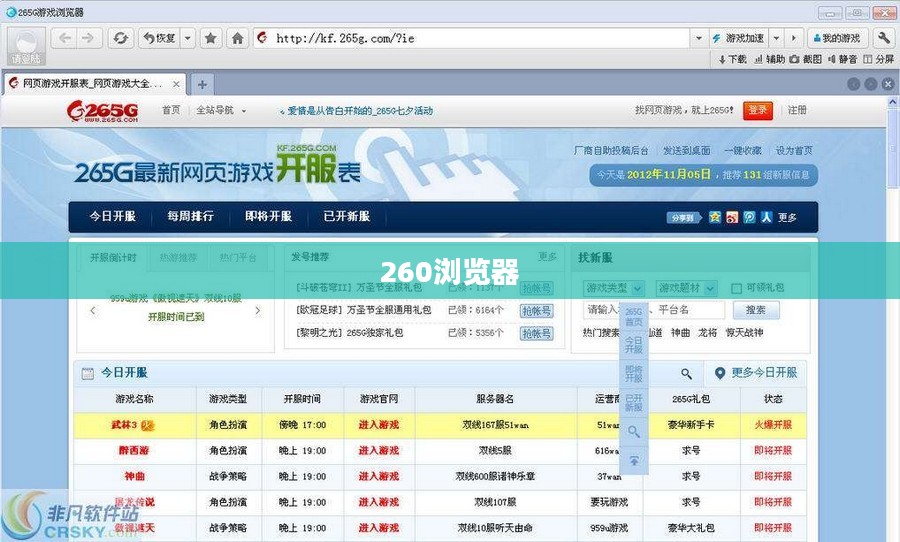Enable 游戏加速 game acceleration

tap(739, 38)
